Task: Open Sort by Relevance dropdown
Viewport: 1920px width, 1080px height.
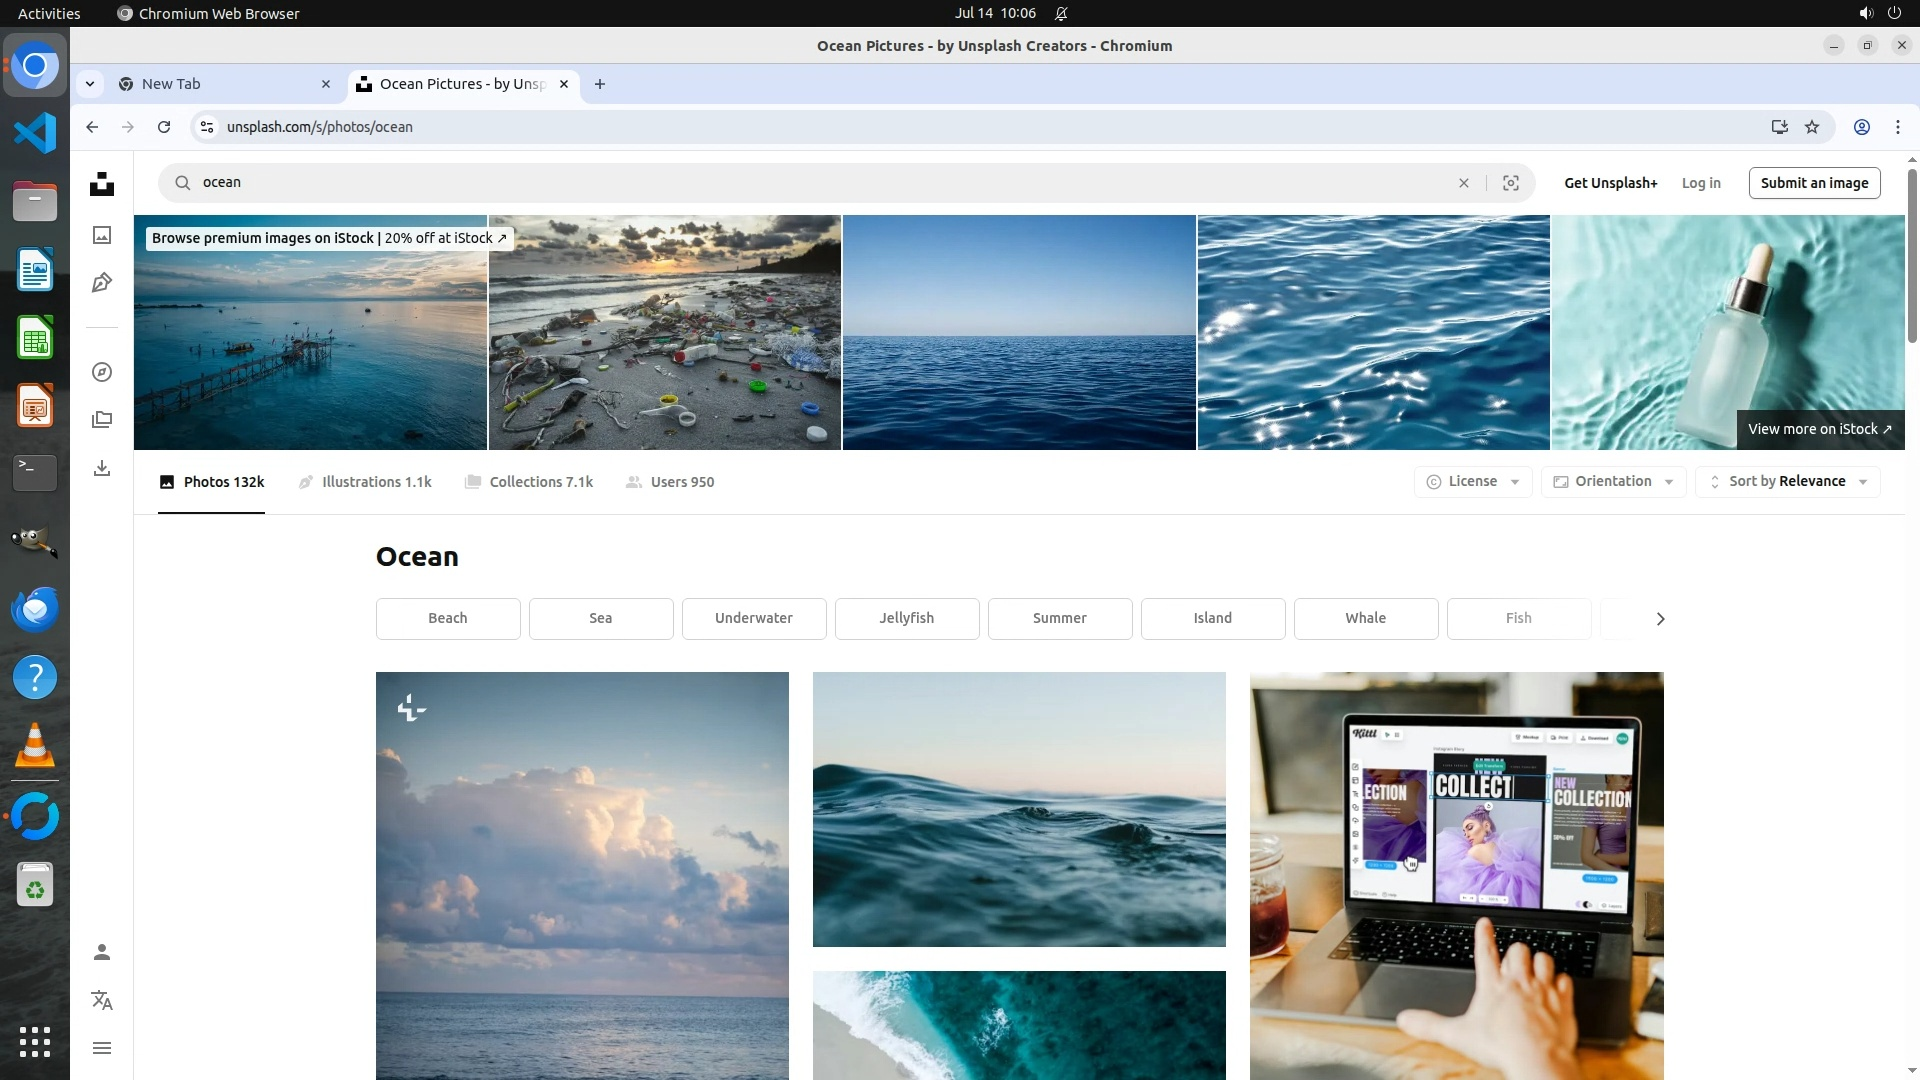Action: (x=1786, y=482)
